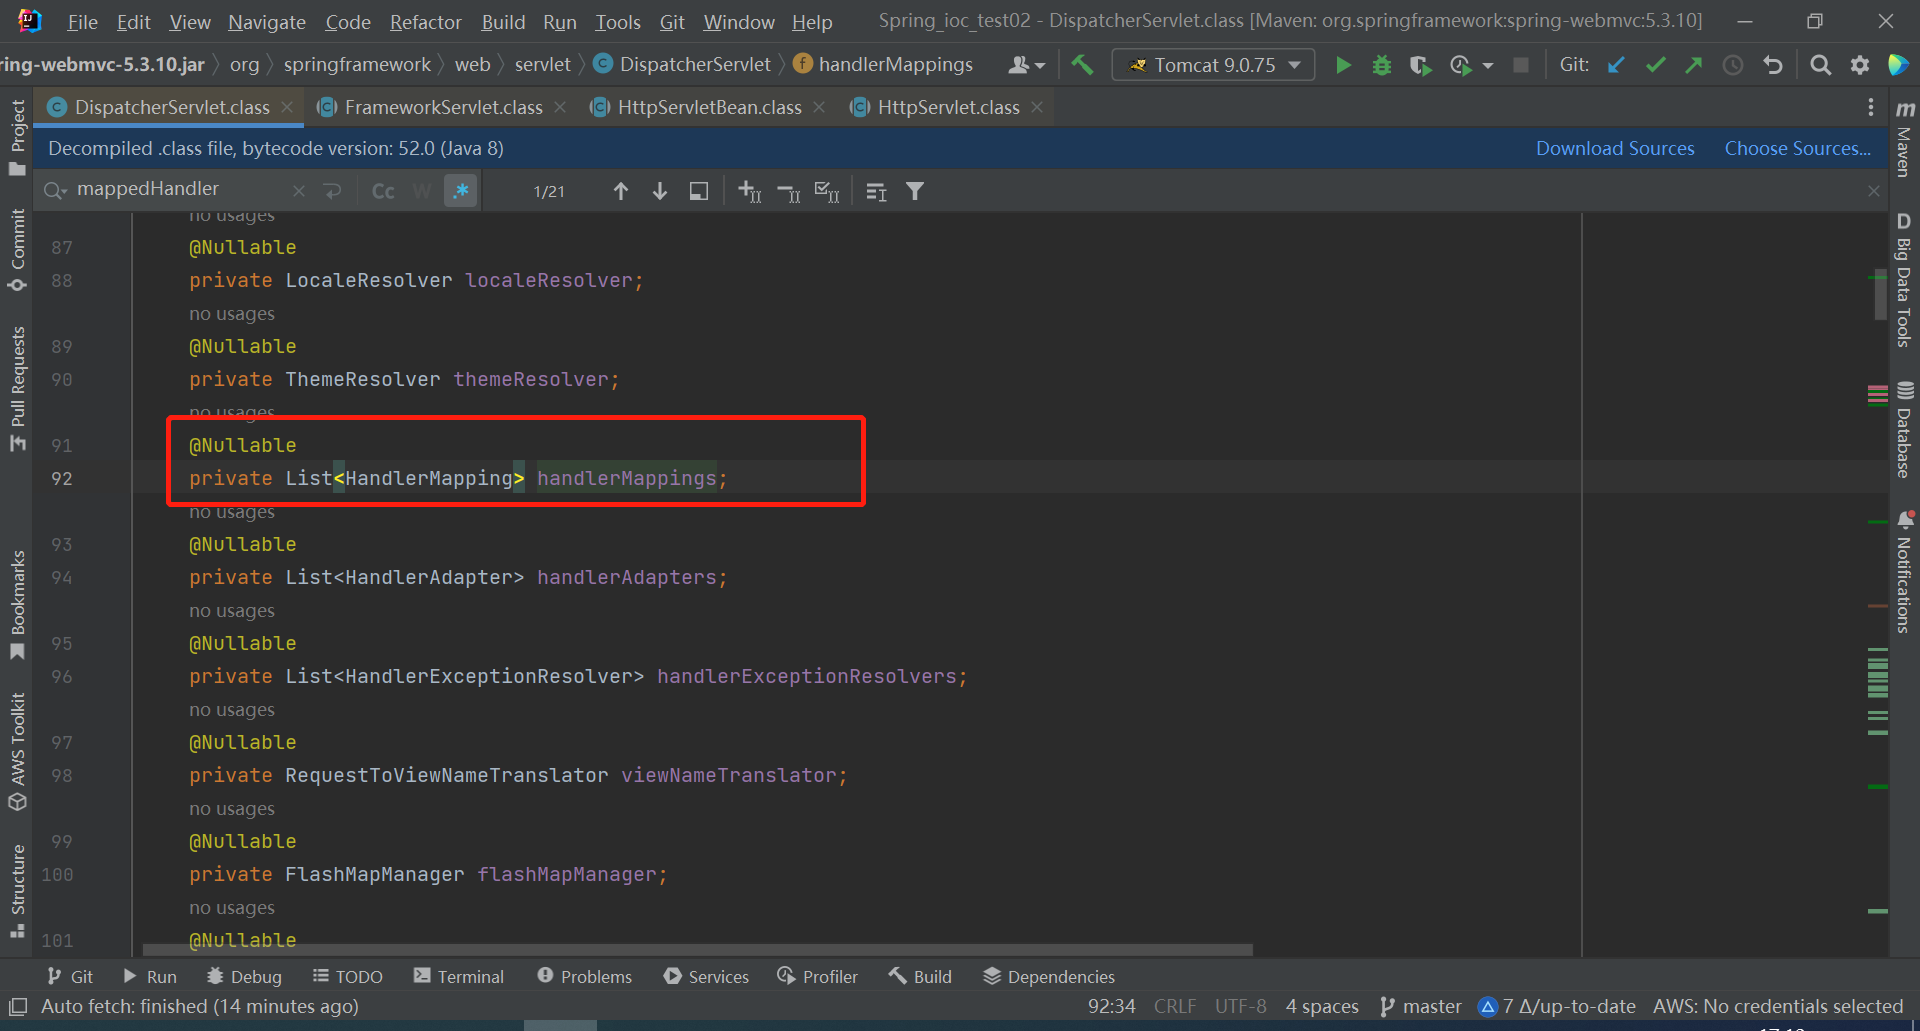Click the rollback undo icon
Viewport: 1920px width, 1031px height.
(1773, 65)
